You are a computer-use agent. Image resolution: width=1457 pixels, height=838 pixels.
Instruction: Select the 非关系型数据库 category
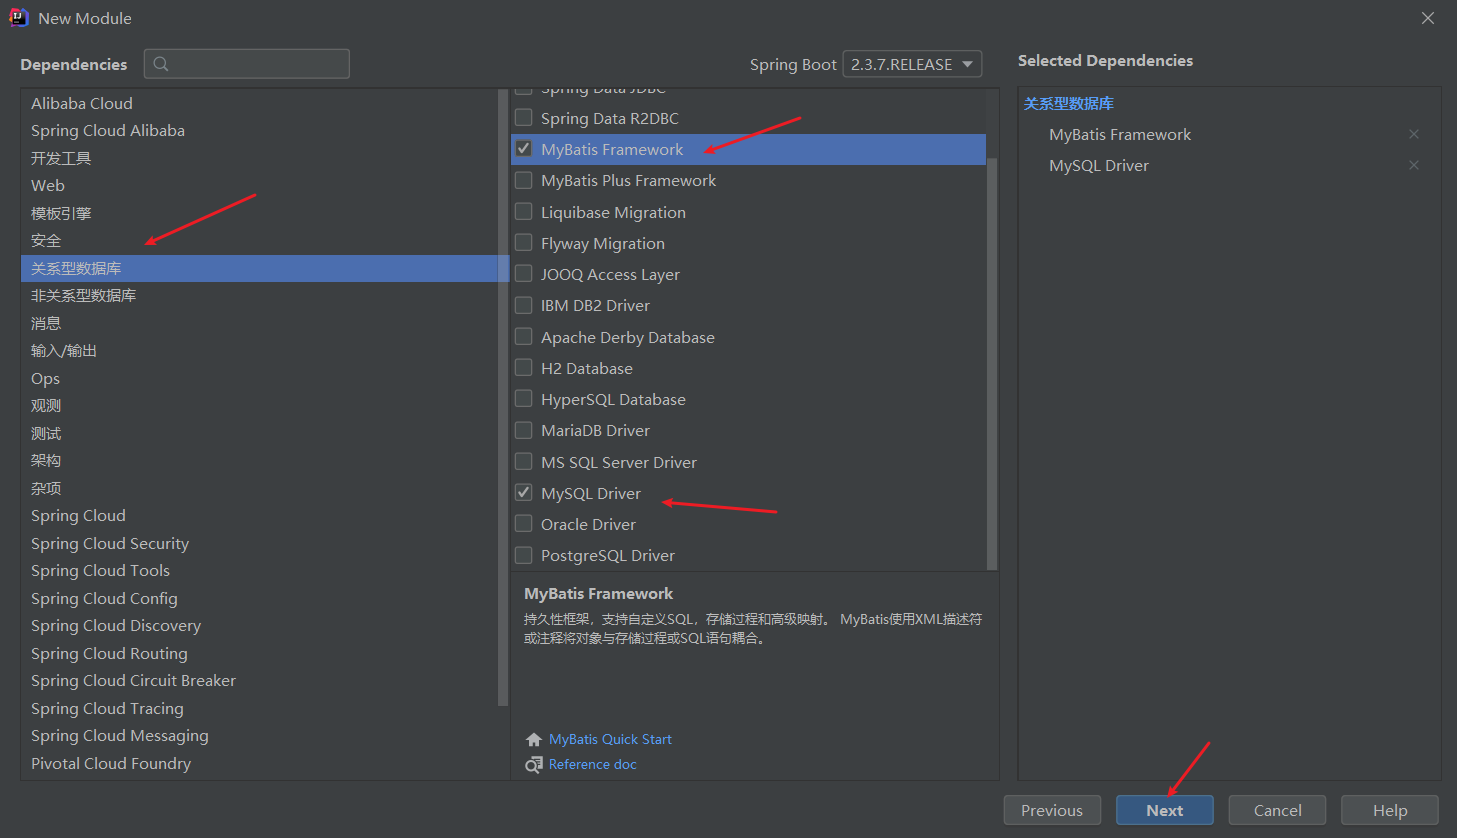(259, 295)
